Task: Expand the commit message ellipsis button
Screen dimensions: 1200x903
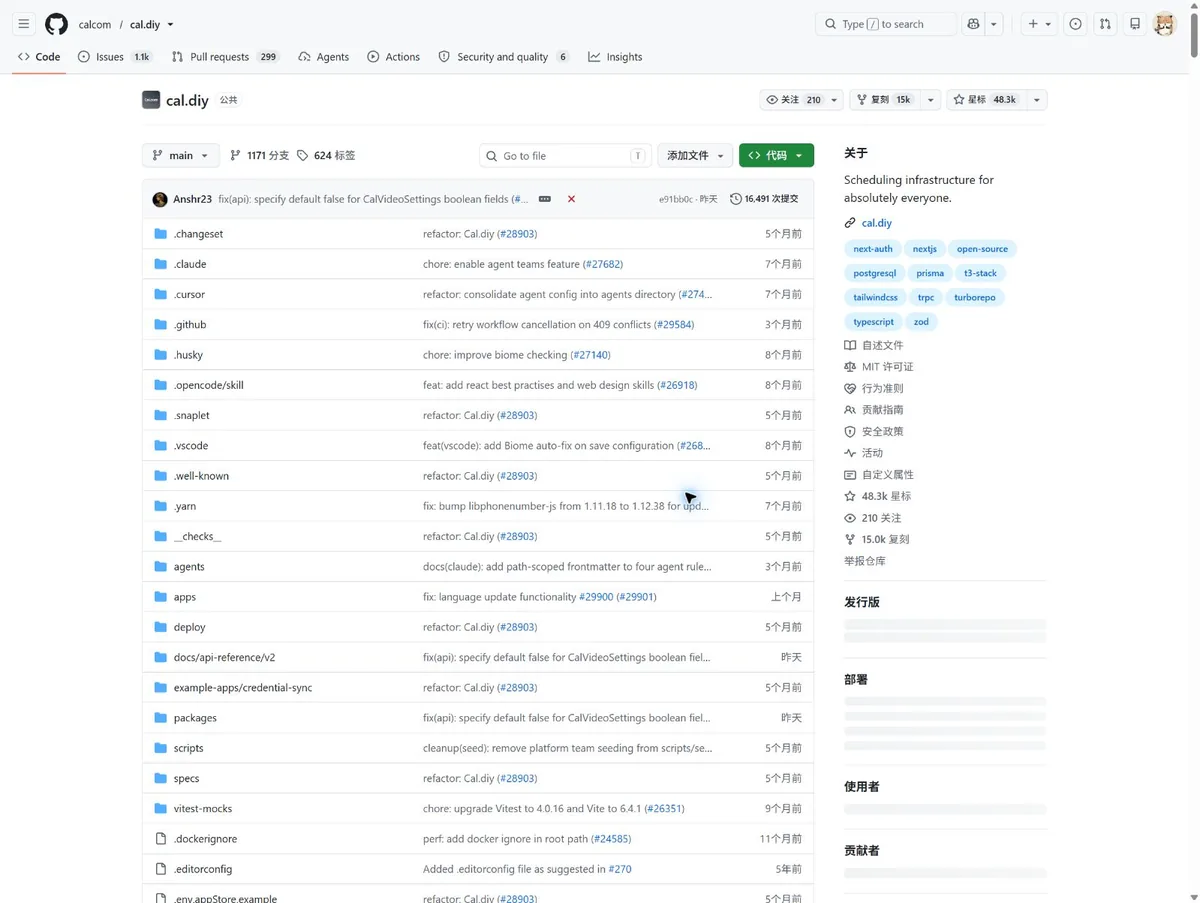Action: (x=545, y=199)
